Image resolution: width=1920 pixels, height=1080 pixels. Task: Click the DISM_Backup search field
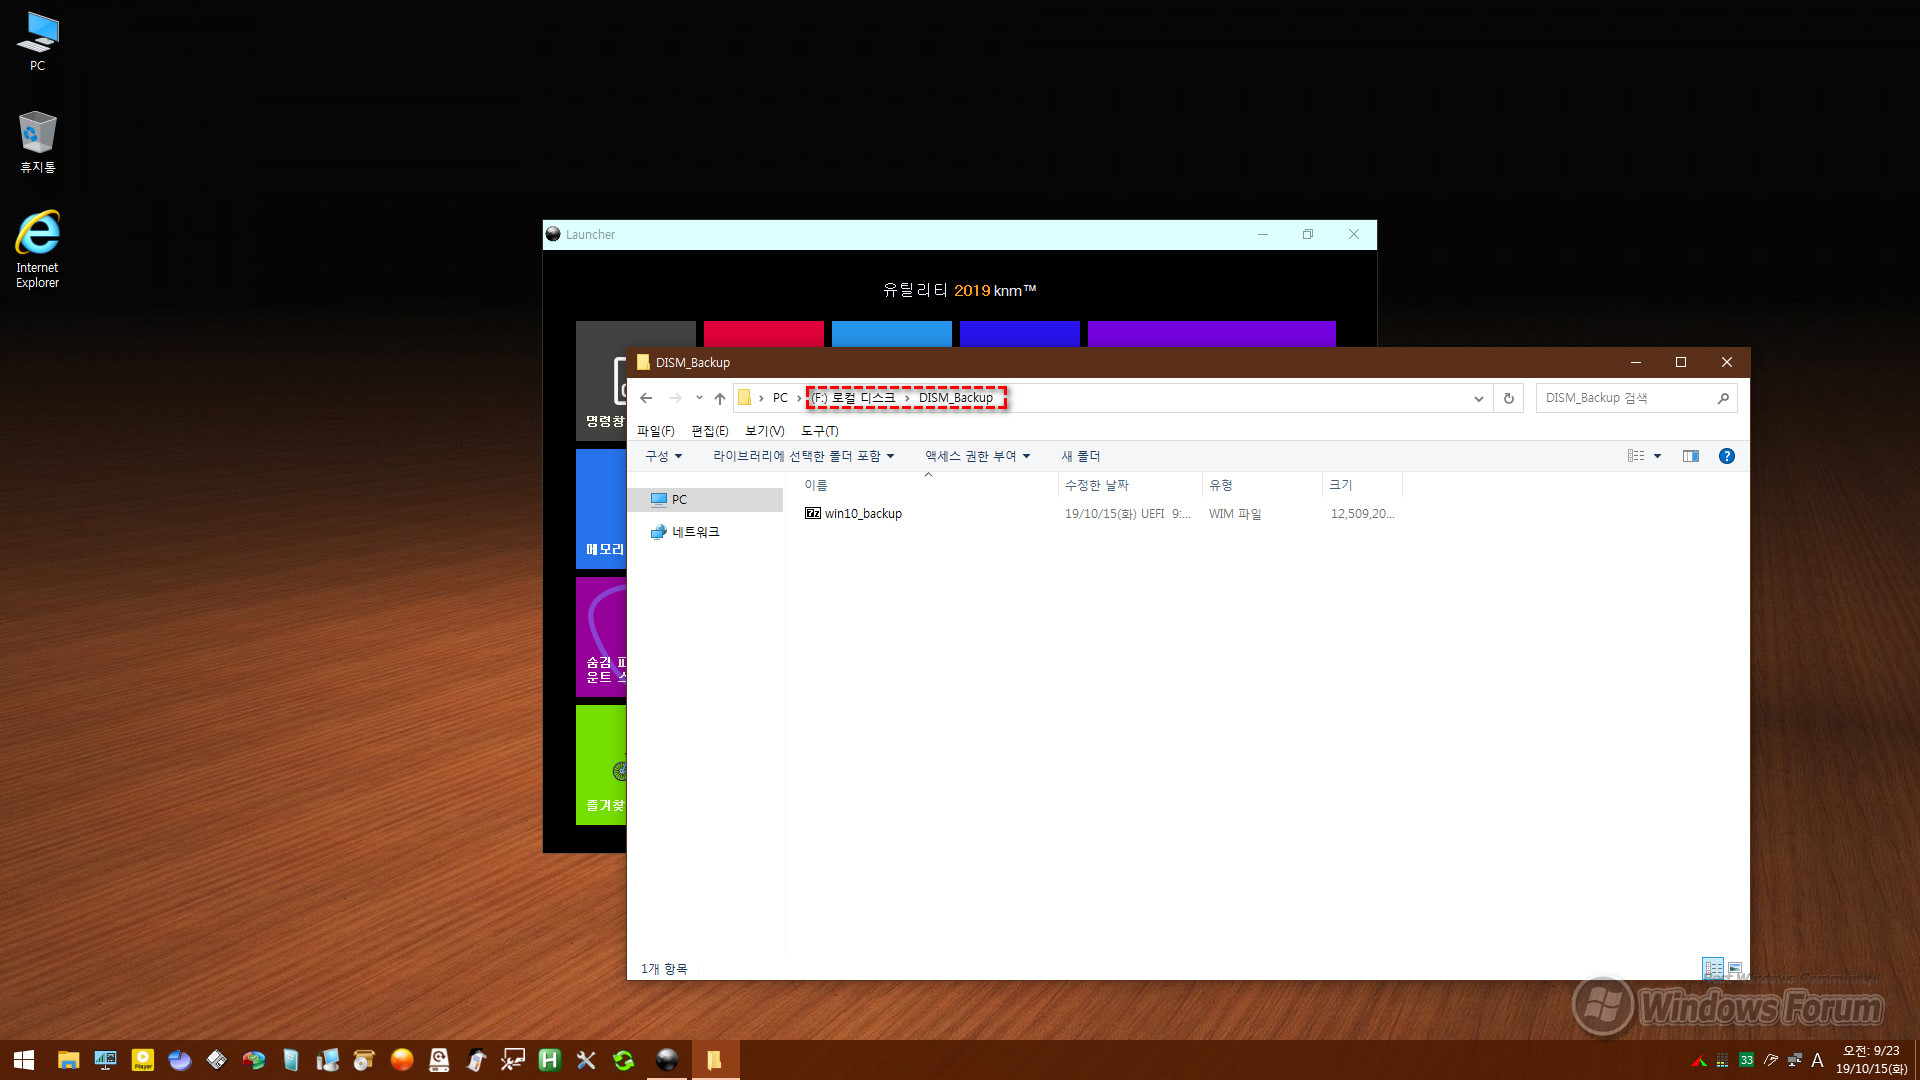coord(1625,398)
